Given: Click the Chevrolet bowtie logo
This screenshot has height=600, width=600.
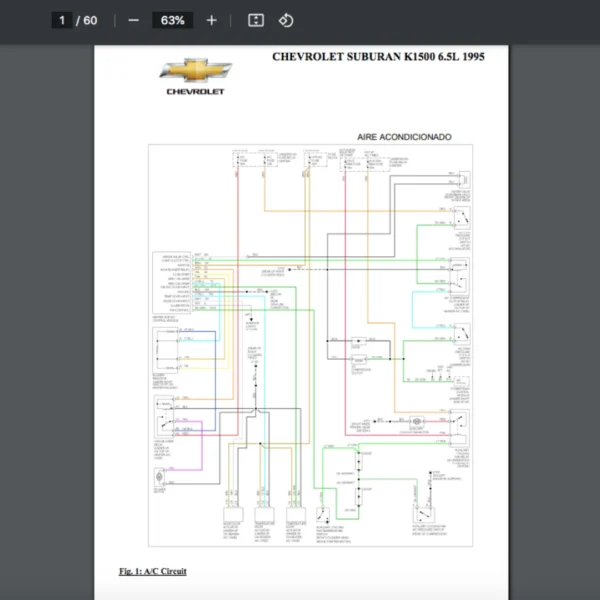Looking at the screenshot, I should click(195, 72).
